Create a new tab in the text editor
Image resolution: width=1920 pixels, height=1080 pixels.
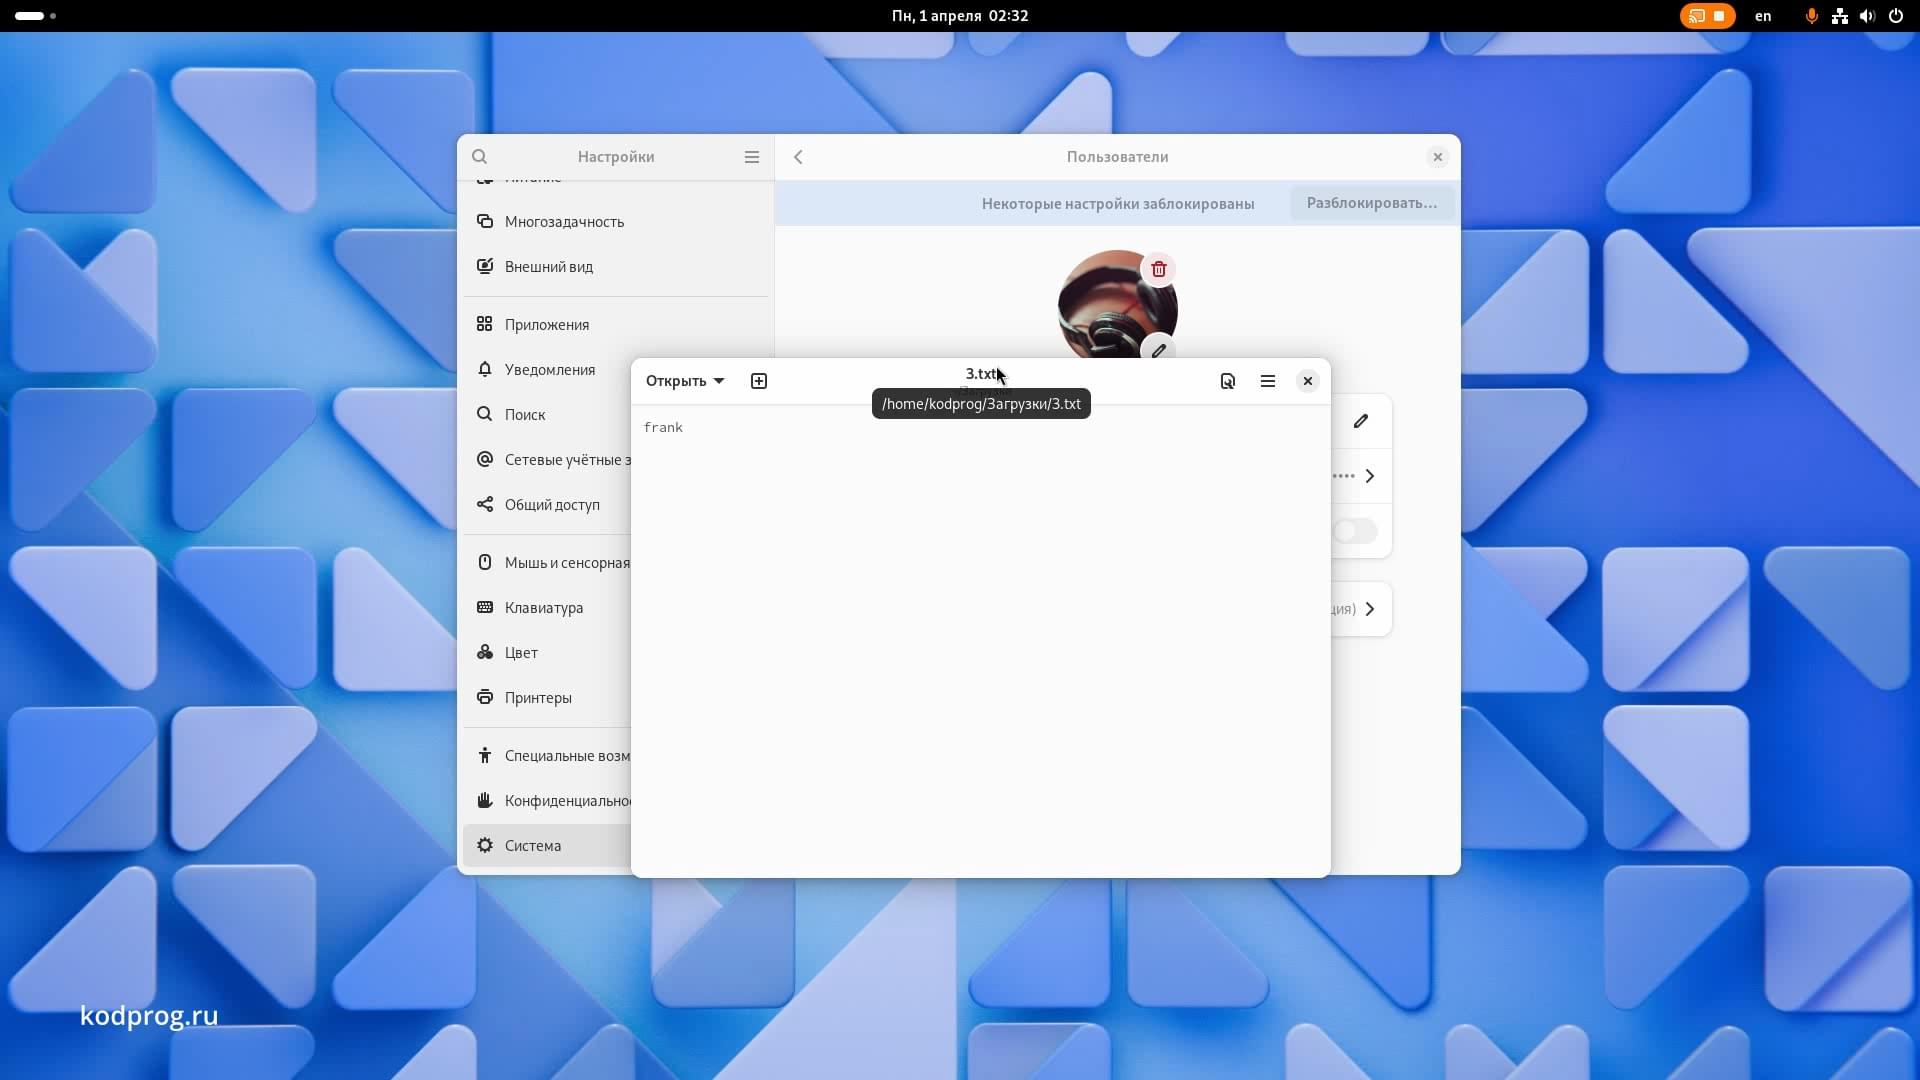tap(759, 381)
